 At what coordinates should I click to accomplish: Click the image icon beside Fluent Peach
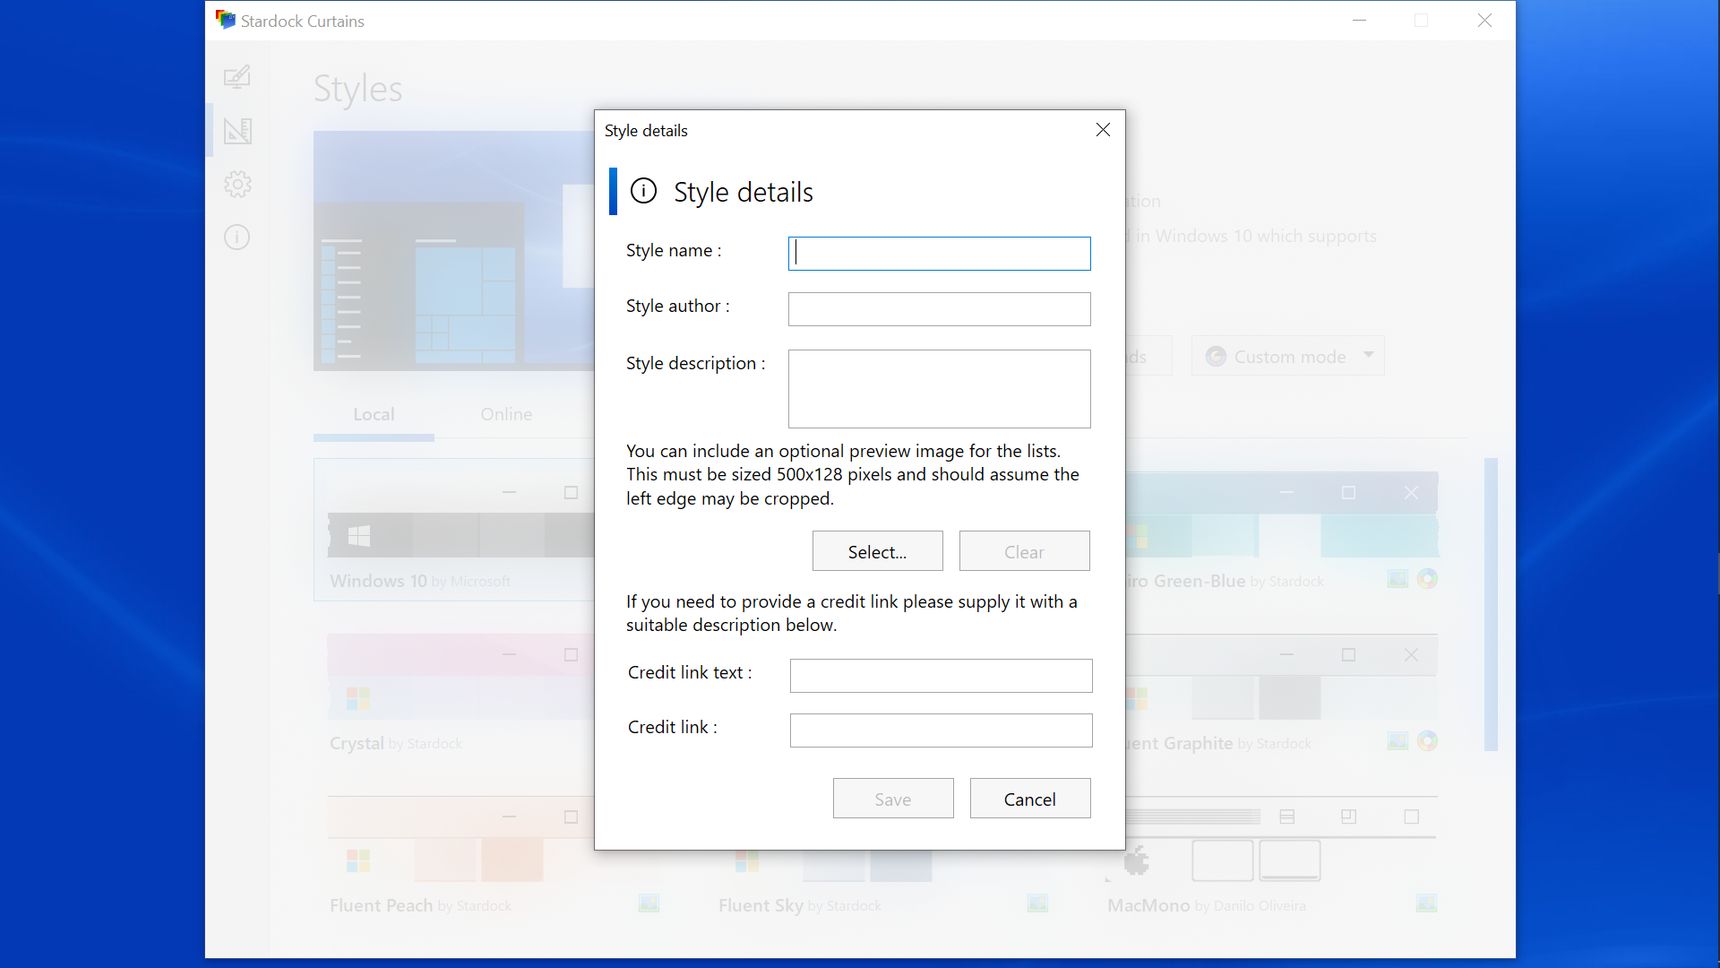(649, 904)
